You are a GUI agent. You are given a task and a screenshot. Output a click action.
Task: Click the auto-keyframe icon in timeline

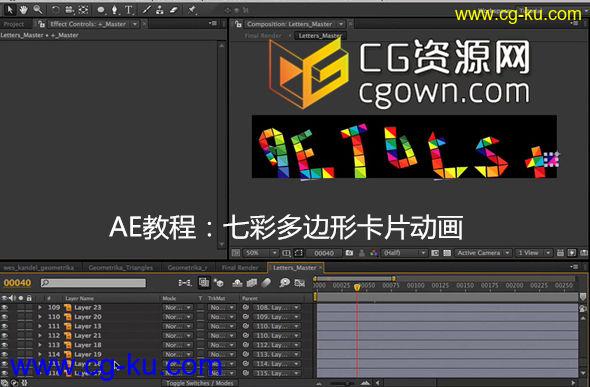(299, 282)
